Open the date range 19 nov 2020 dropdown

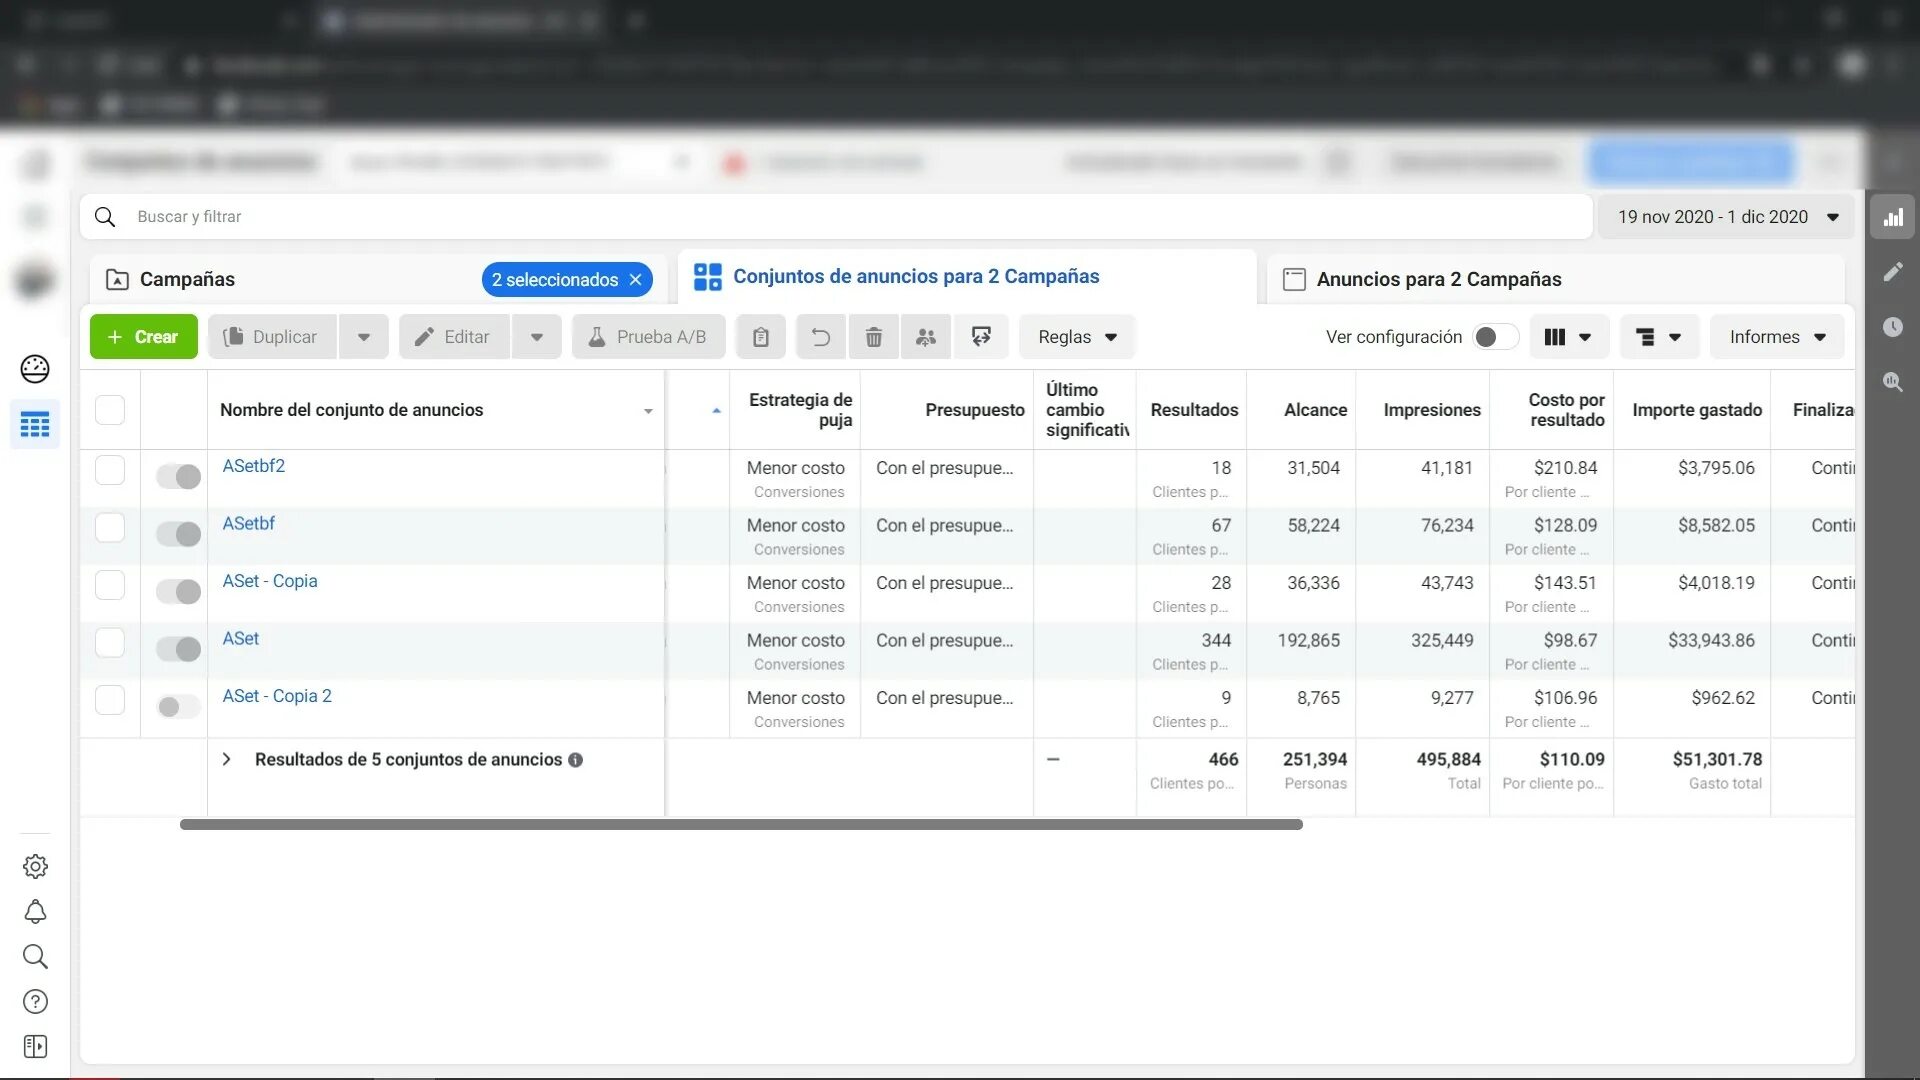tap(1727, 217)
